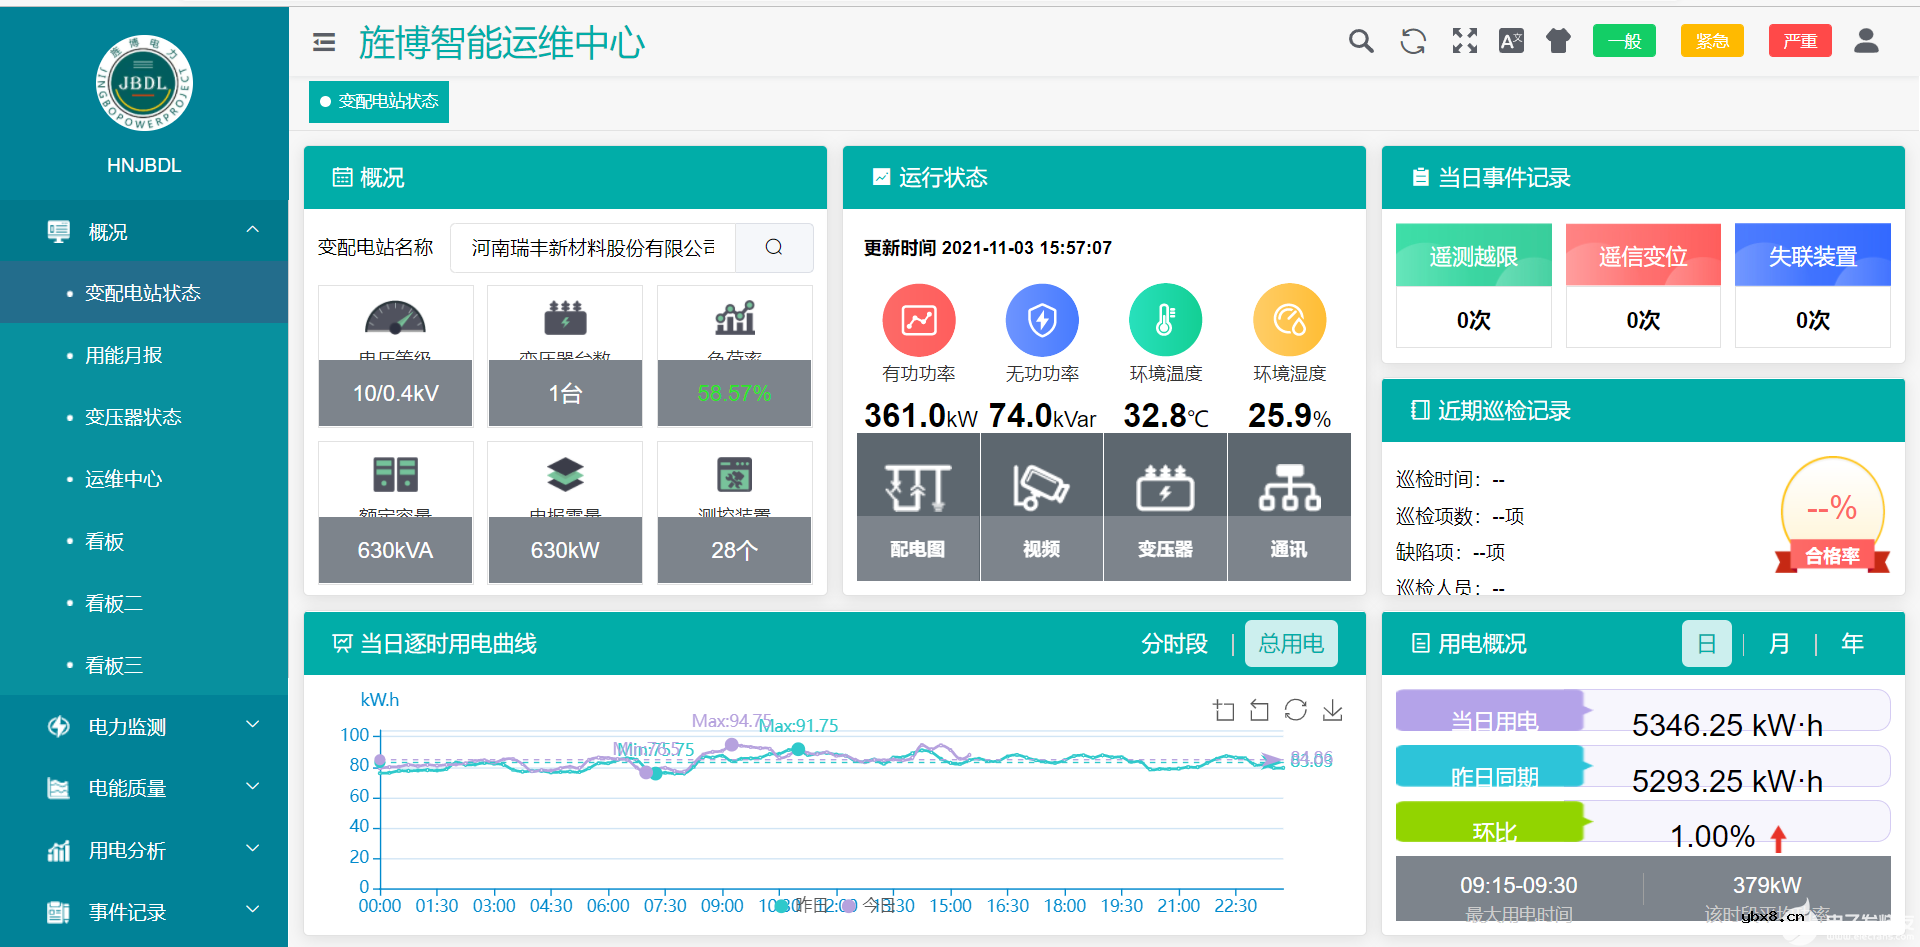Download the 当日逐时用电曲线 chart data
The height and width of the screenshot is (947, 1920).
[1332, 710]
